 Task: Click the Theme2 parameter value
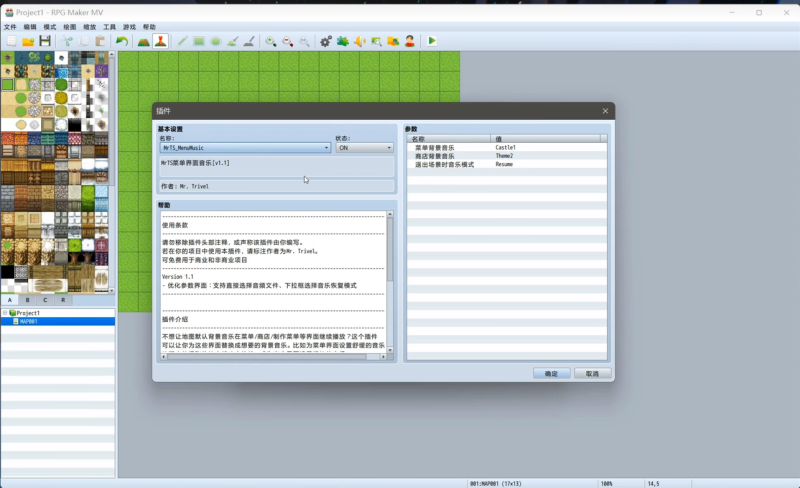505,156
